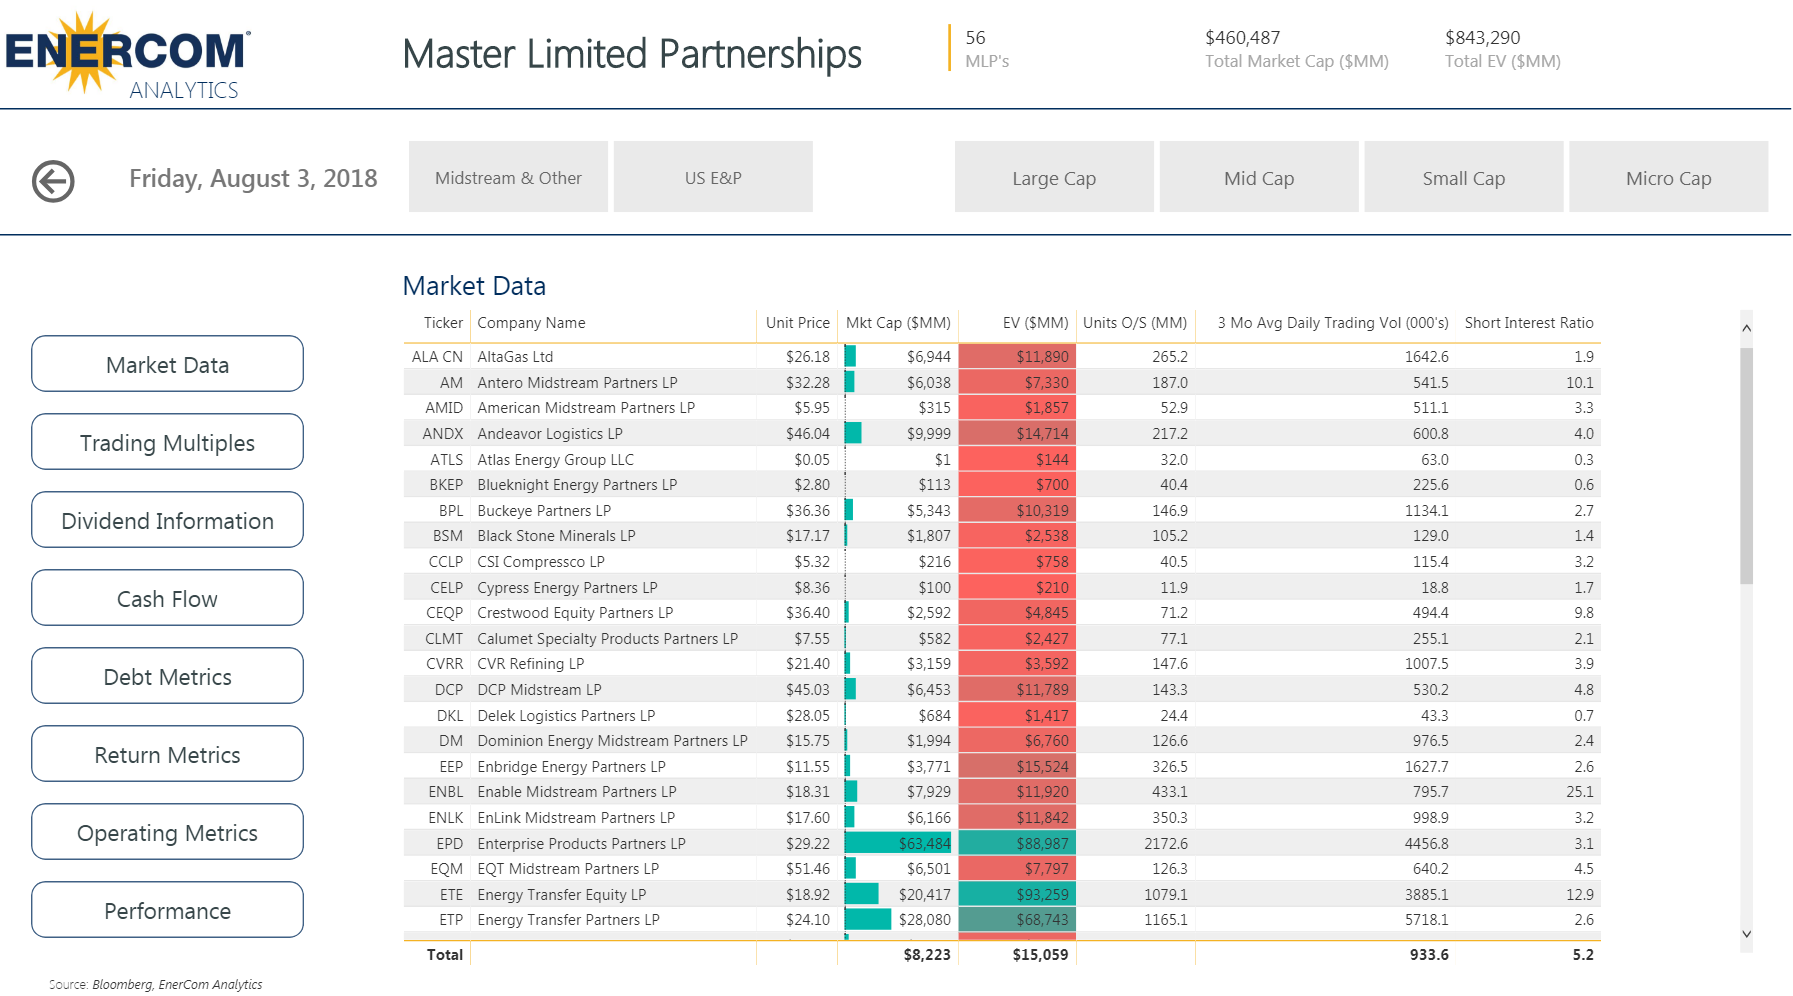Viewport: 1793px width, 996px height.
Task: Select Buckeye Partners LP company name
Action: click(x=544, y=510)
